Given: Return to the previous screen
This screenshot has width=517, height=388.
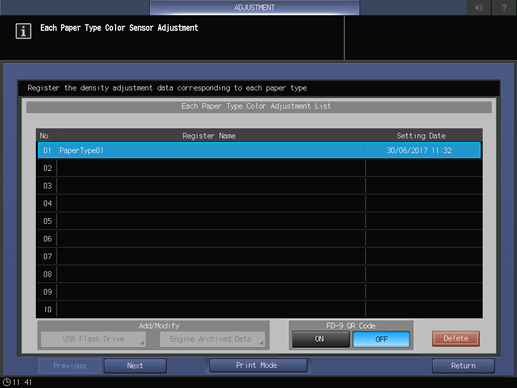Looking at the screenshot, I should click(463, 366).
